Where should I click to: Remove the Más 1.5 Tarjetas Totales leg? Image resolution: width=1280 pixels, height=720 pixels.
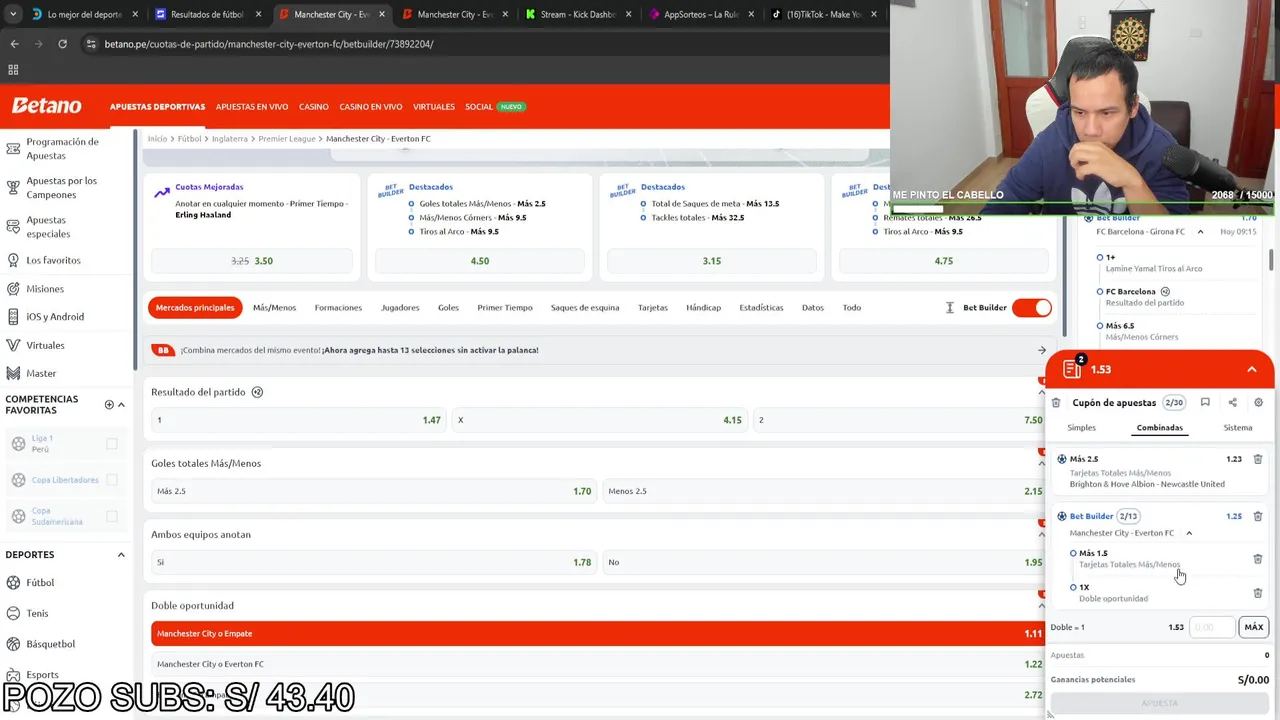[x=1258, y=559]
